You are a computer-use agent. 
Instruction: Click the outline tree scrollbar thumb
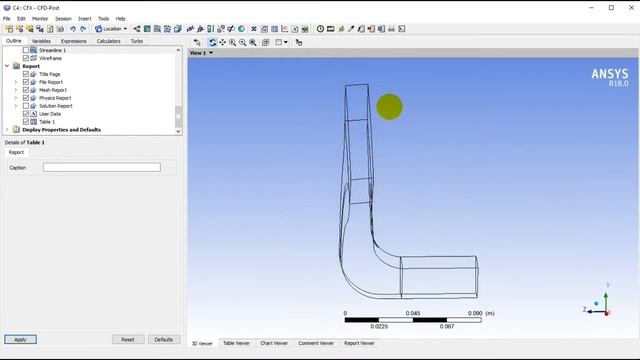click(x=178, y=116)
